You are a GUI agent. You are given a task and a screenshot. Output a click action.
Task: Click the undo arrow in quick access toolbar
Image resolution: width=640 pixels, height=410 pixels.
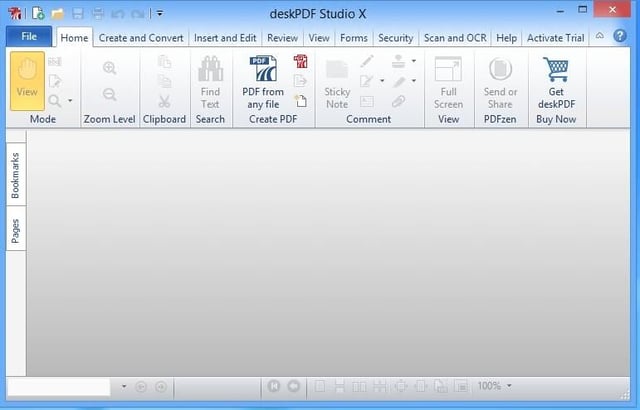click(x=118, y=14)
